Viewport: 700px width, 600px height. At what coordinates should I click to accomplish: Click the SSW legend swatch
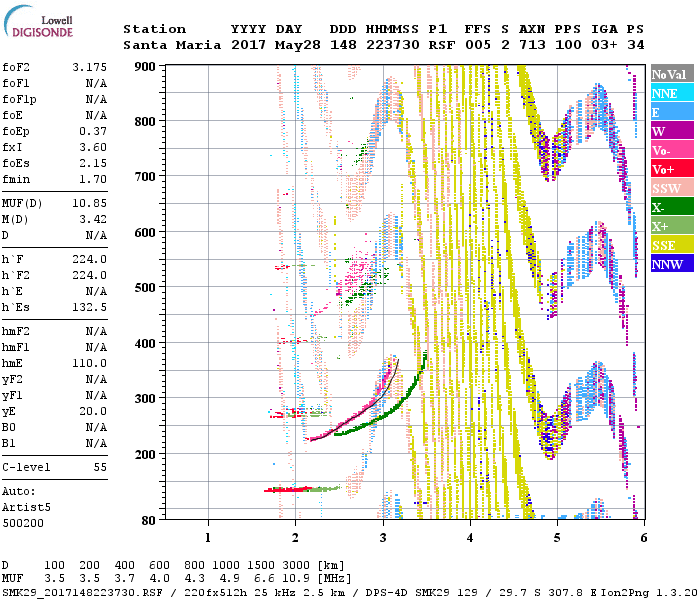(672, 188)
